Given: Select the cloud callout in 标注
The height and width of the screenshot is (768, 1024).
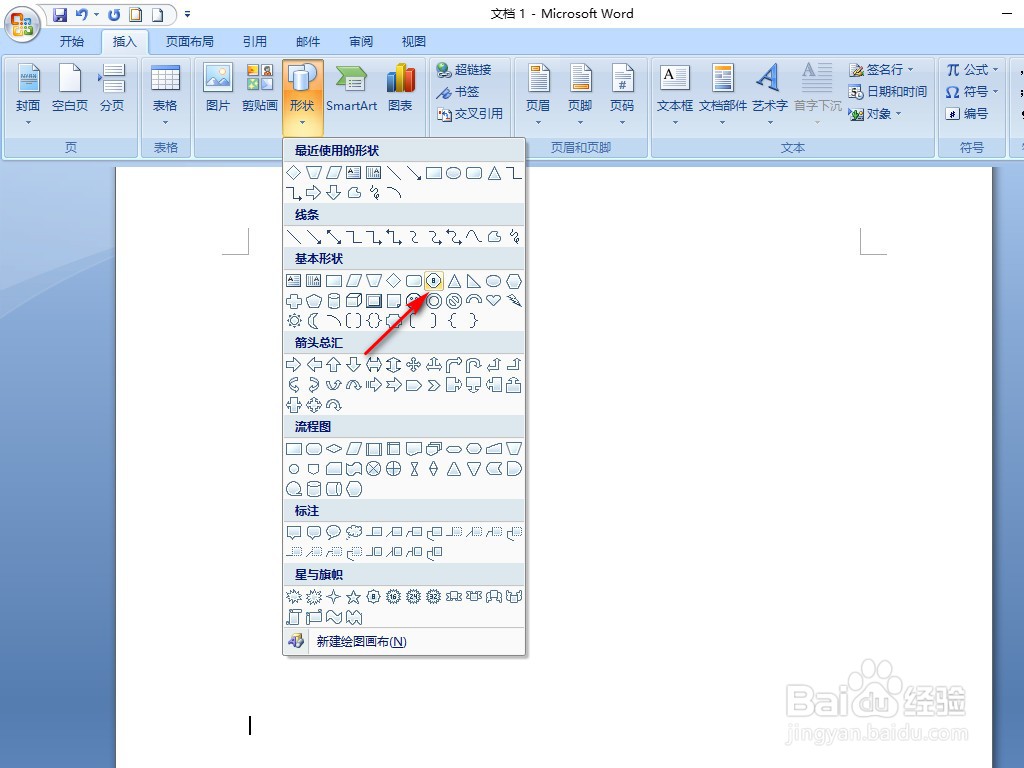Looking at the screenshot, I should coord(354,532).
